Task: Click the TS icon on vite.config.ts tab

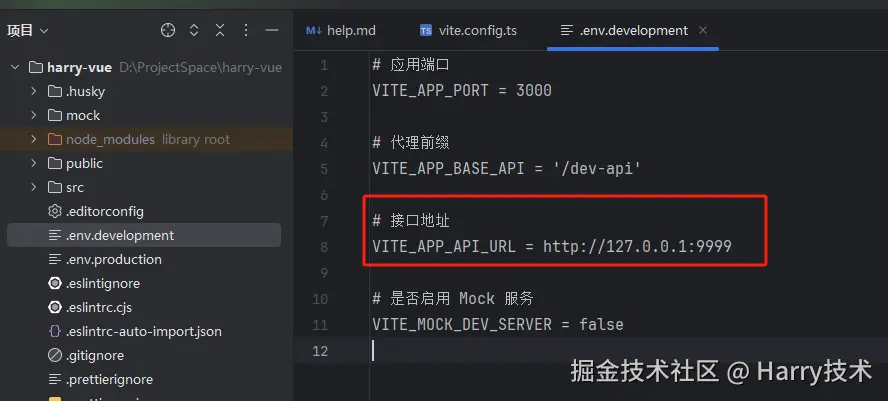Action: (426, 31)
